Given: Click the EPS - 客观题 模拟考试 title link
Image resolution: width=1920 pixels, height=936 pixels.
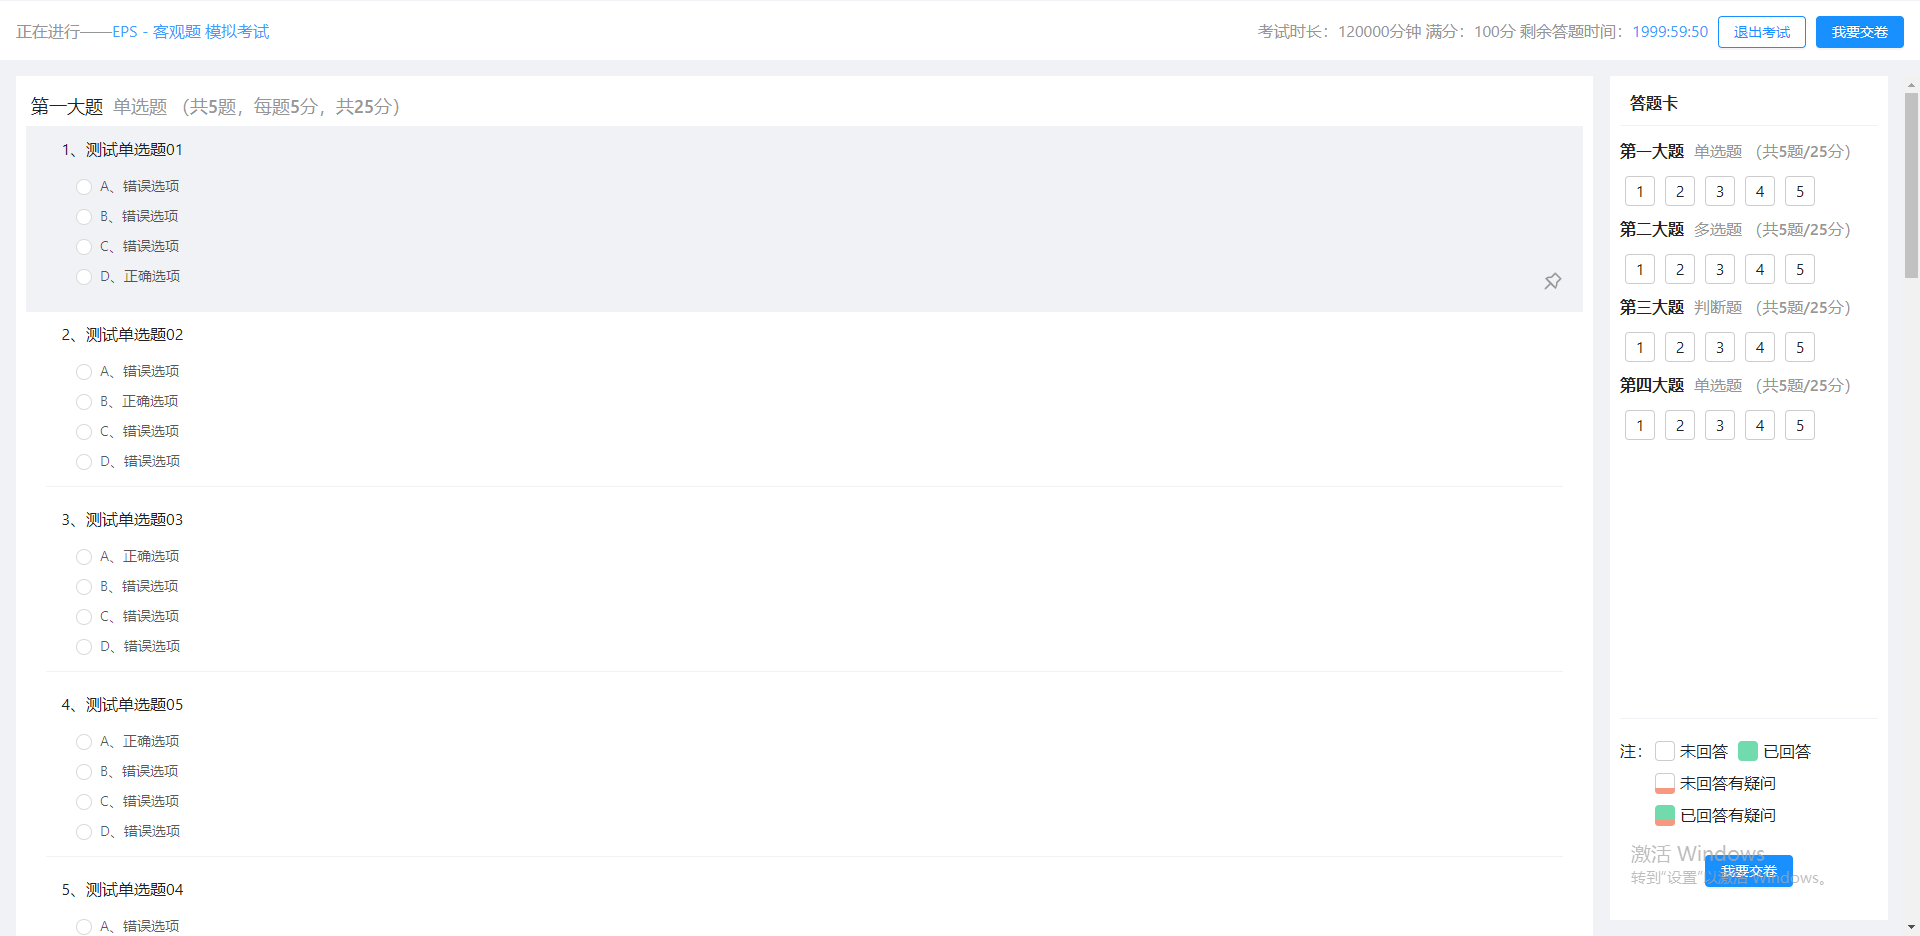Looking at the screenshot, I should 190,32.
